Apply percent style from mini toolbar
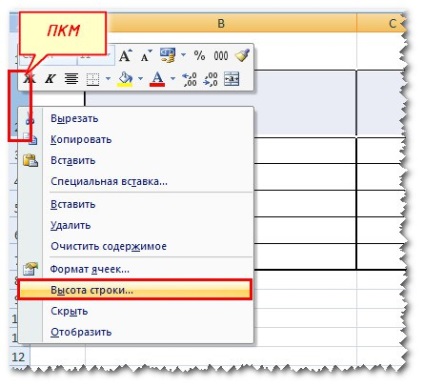424x388 pixels. (x=199, y=56)
